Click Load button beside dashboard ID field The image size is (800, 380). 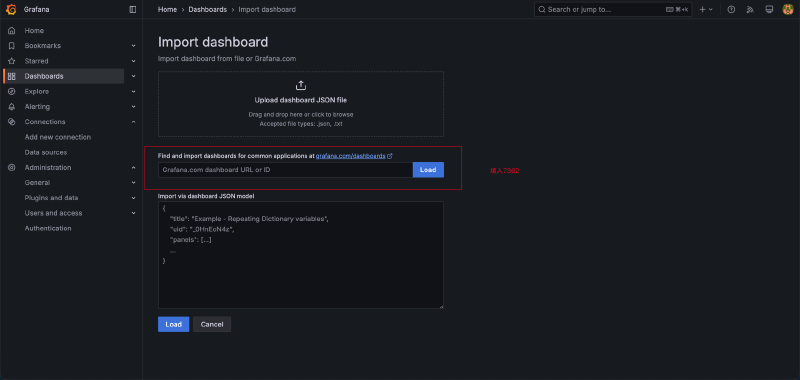pos(428,170)
